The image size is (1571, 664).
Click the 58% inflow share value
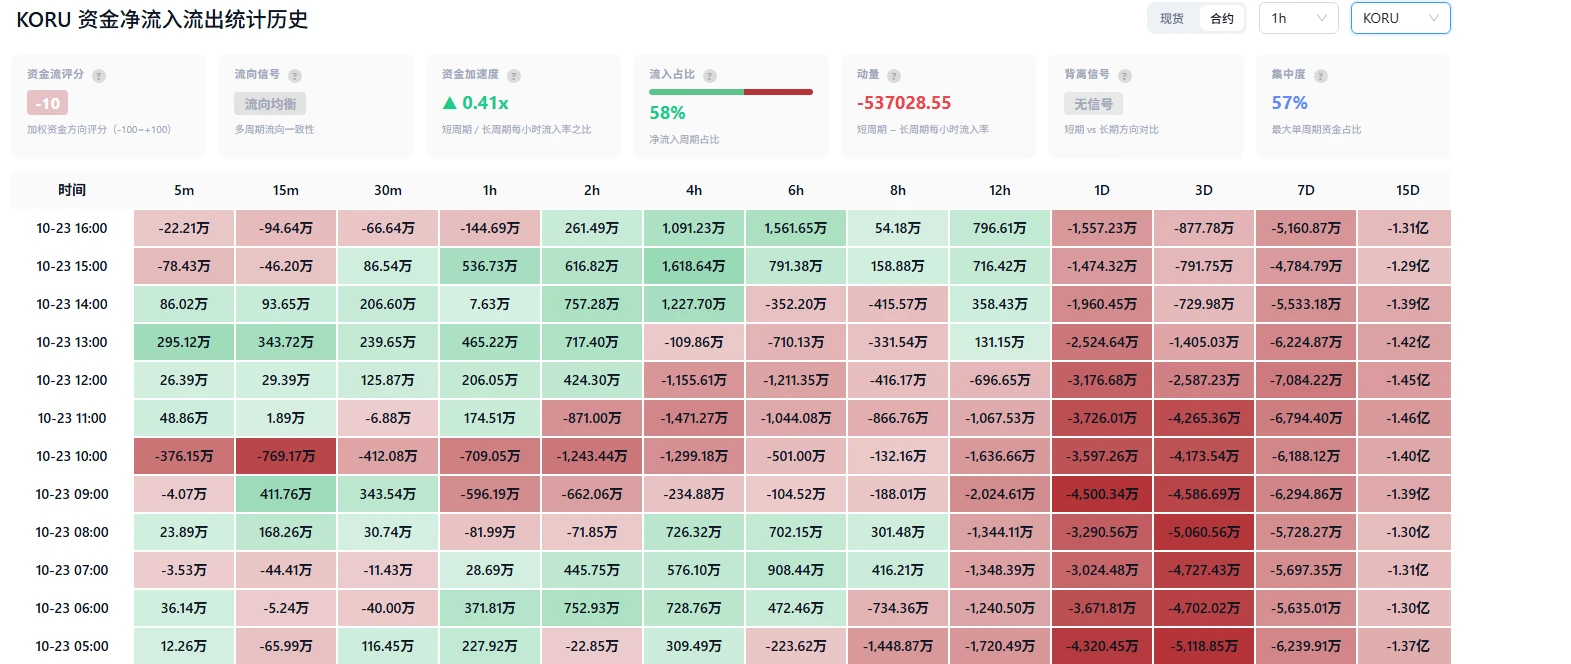(667, 113)
